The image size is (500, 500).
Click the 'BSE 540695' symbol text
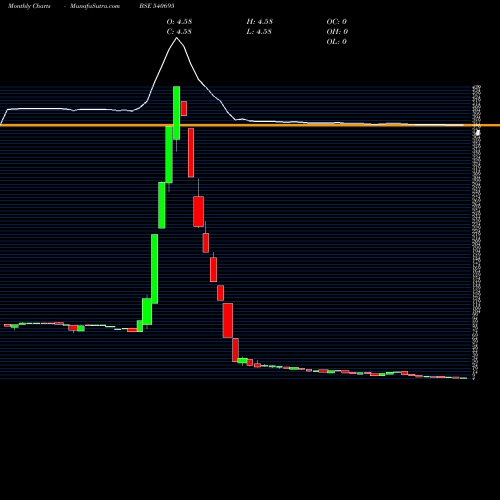tap(157, 6)
